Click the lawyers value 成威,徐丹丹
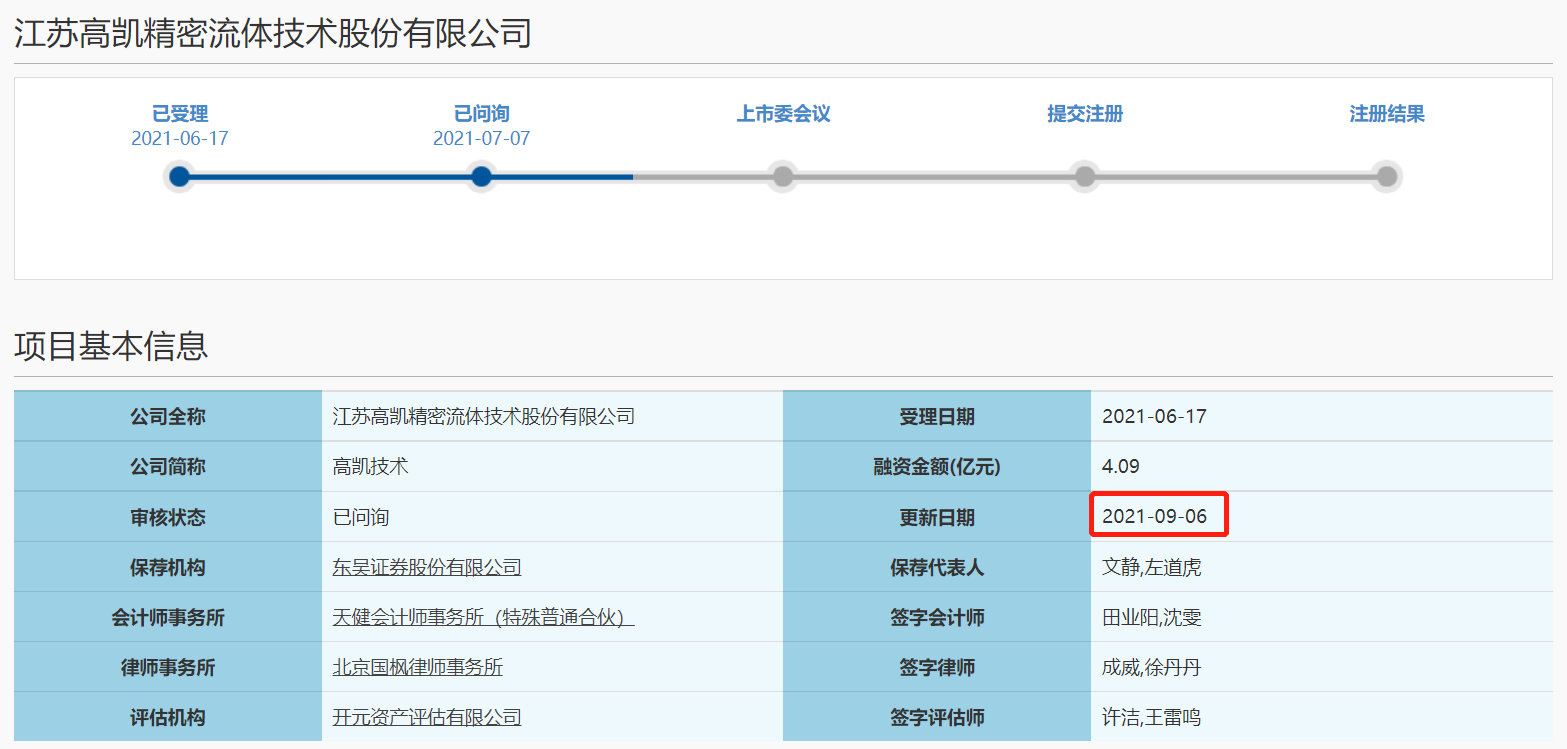This screenshot has height=749, width=1567. pyautogui.click(x=1151, y=668)
